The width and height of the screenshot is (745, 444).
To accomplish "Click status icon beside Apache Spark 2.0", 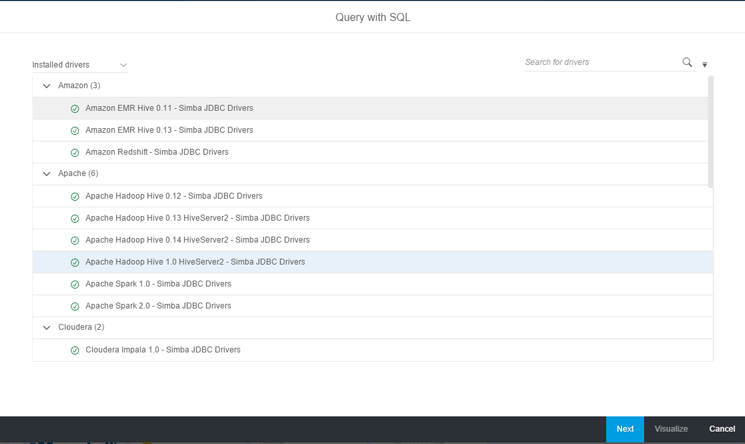I will pyautogui.click(x=75, y=307).
